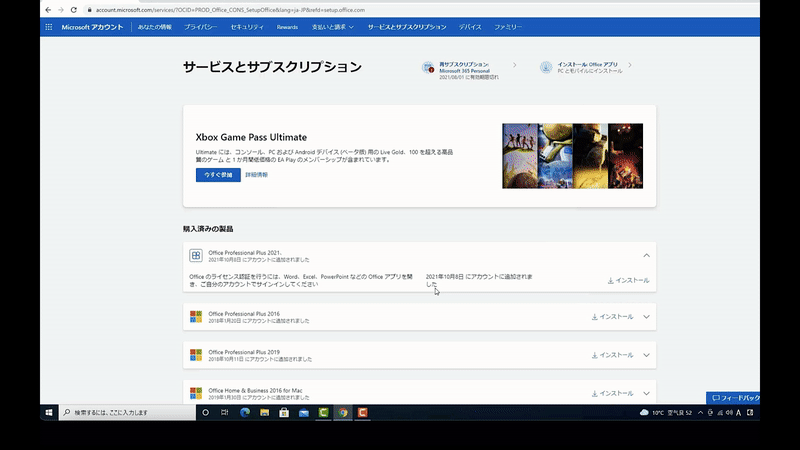Click the Xbox Game Pass Ultimate heading

point(251,137)
